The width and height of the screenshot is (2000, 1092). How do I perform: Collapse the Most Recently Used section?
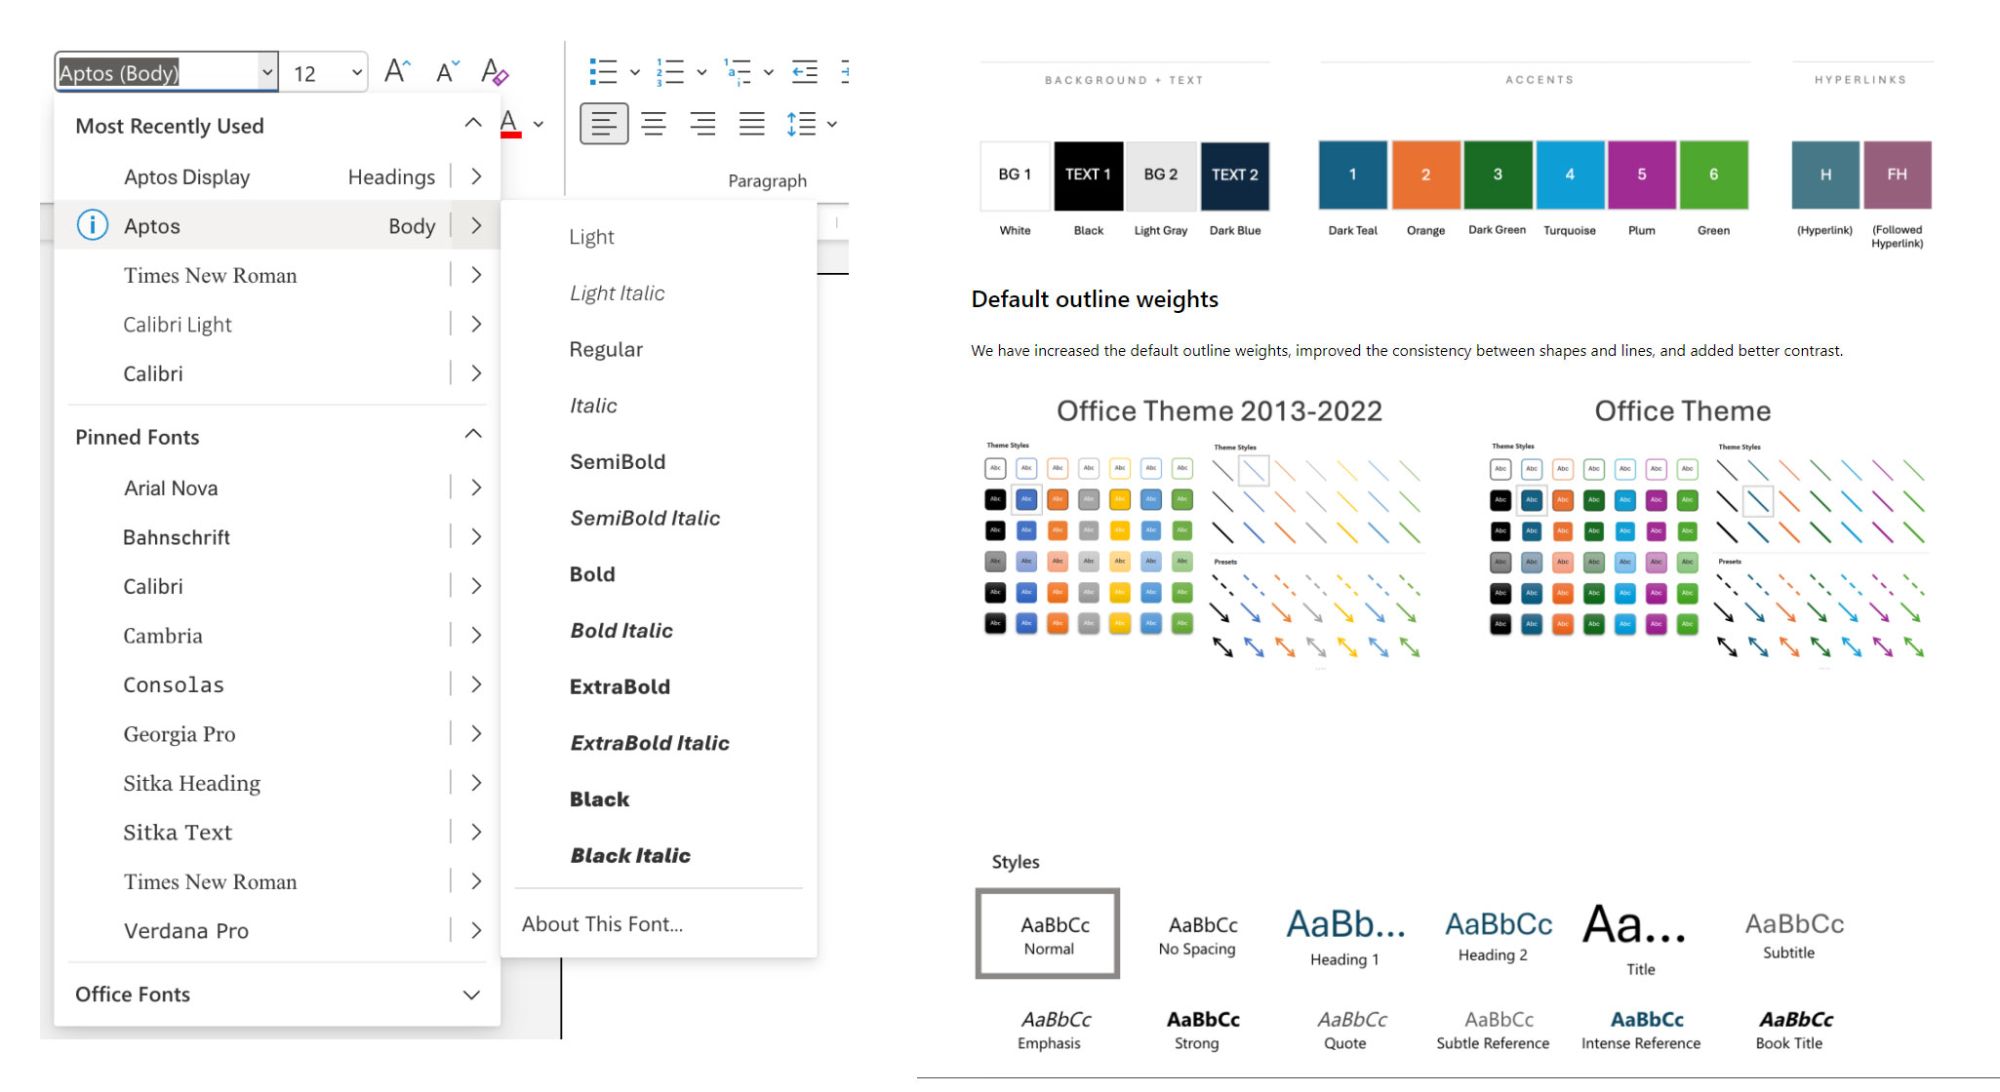point(473,123)
